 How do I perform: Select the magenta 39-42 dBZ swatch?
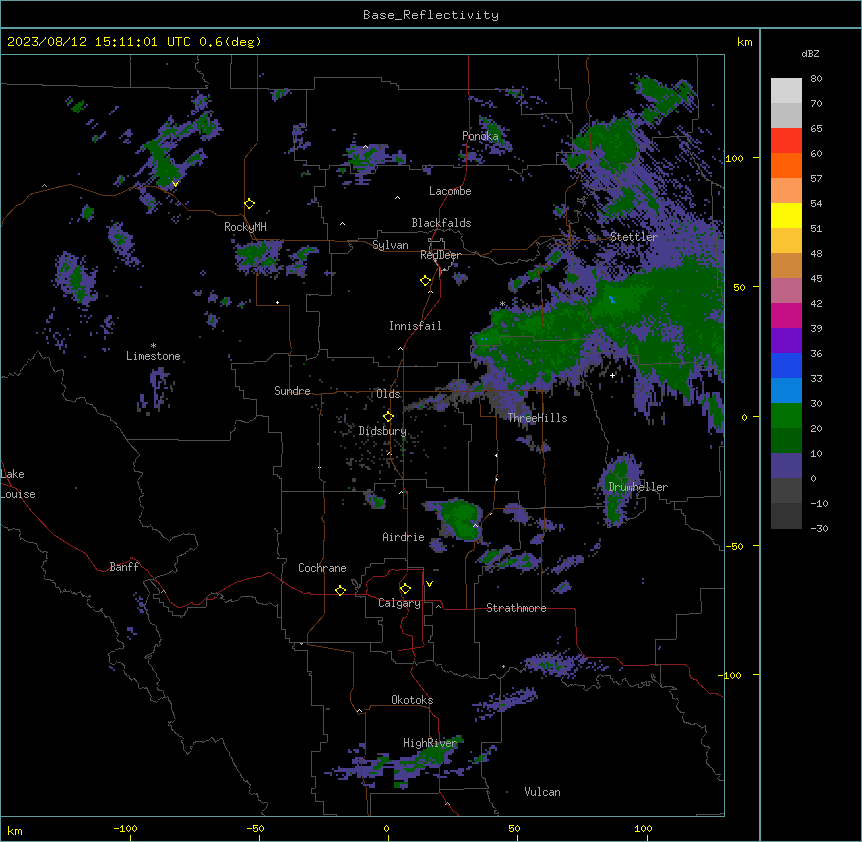pos(786,315)
